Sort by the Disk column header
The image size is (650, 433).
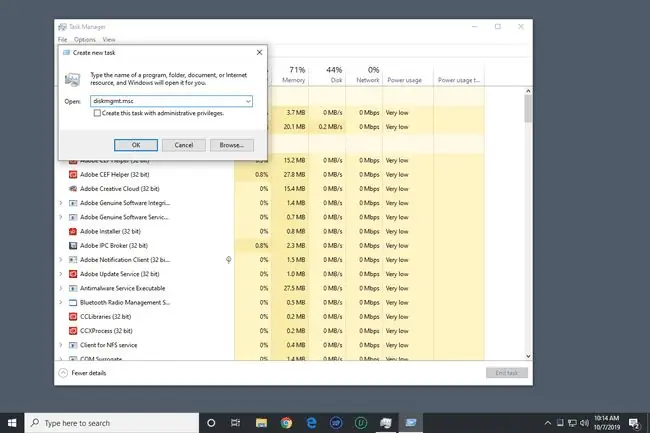(x=327, y=75)
